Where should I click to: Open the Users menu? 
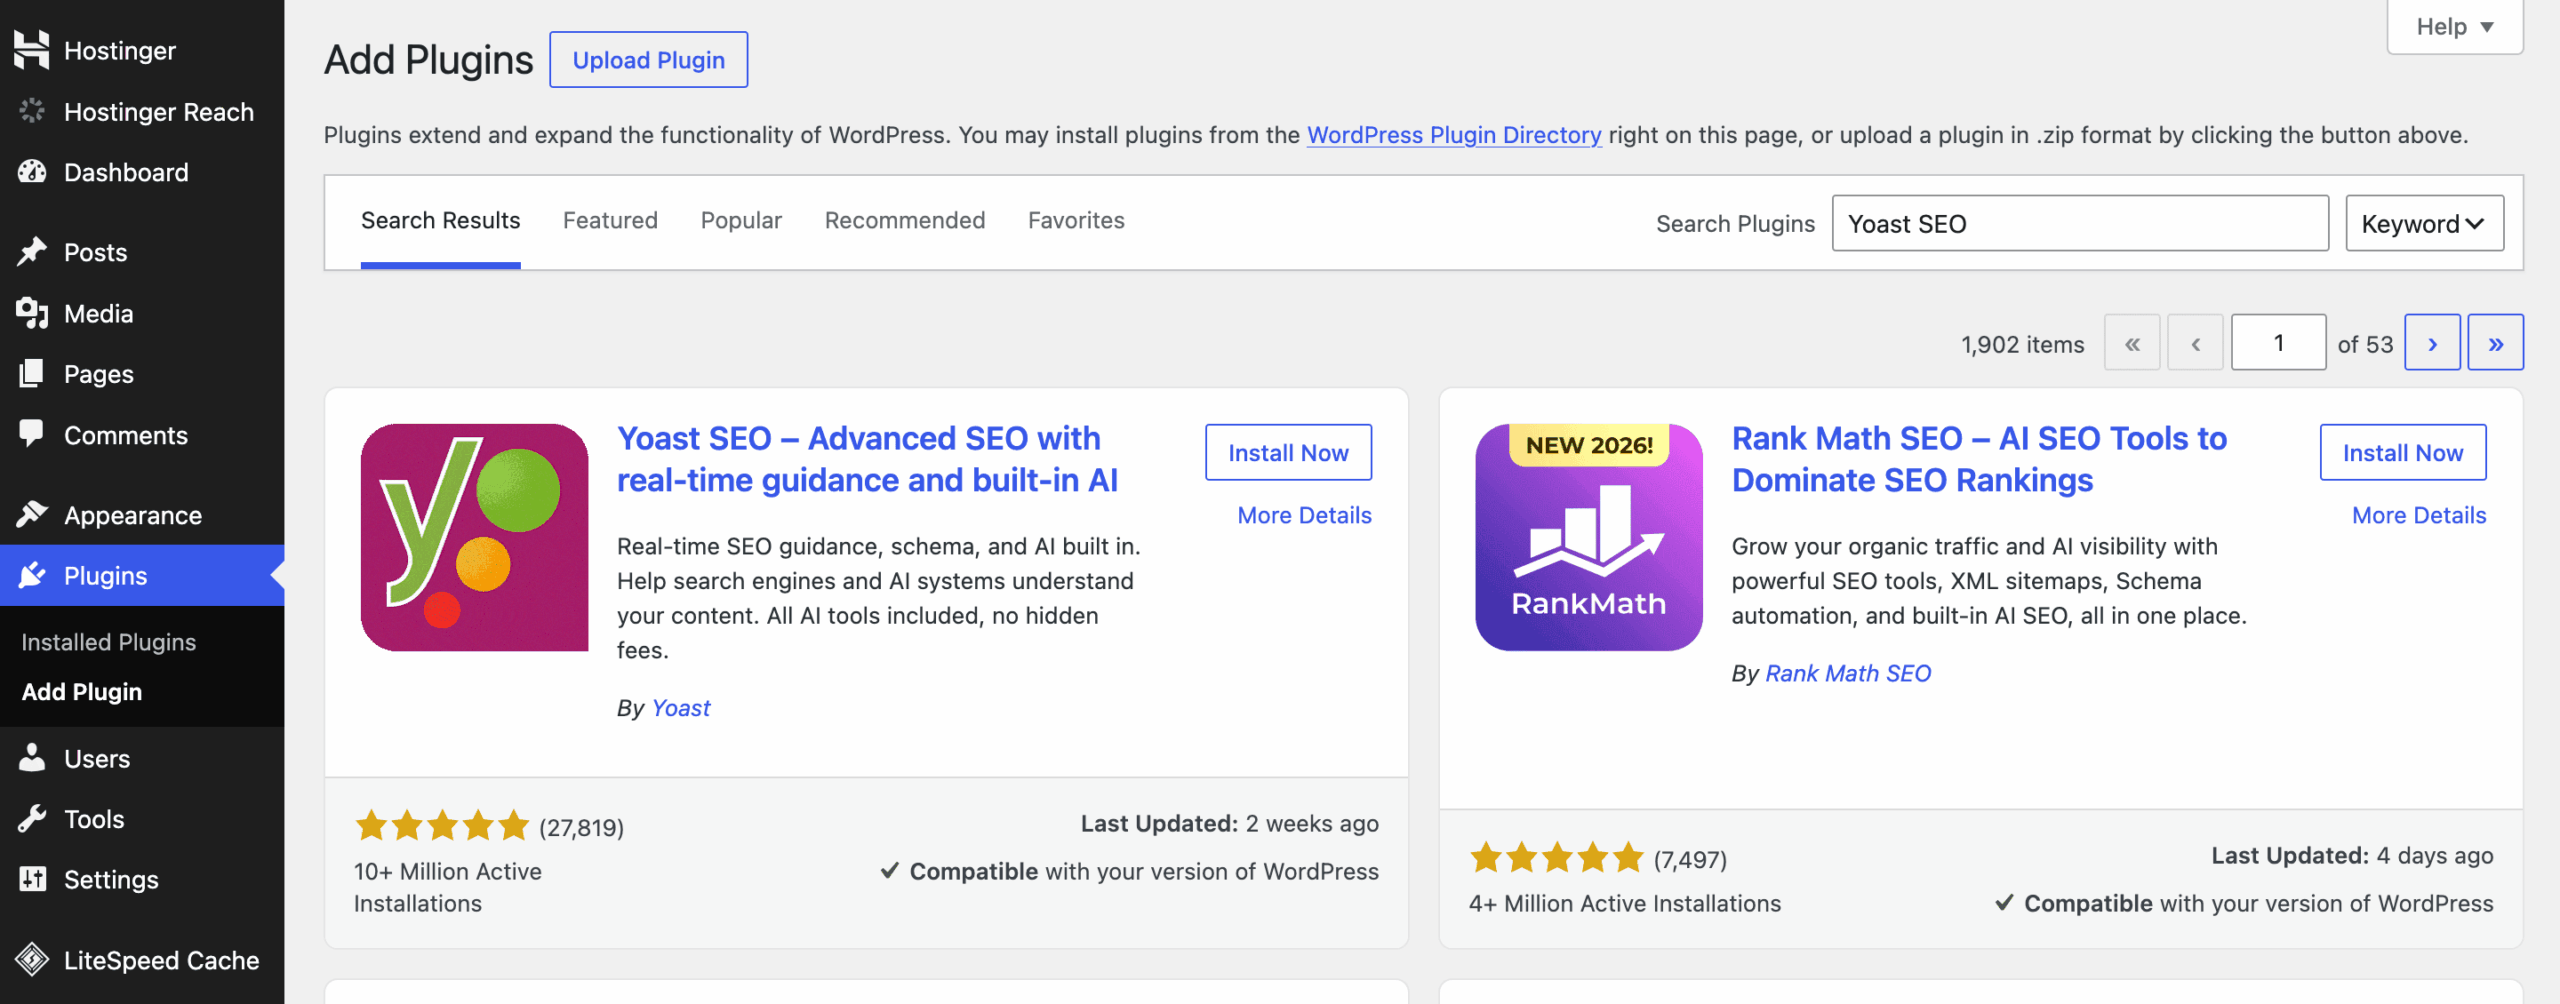(x=142, y=758)
